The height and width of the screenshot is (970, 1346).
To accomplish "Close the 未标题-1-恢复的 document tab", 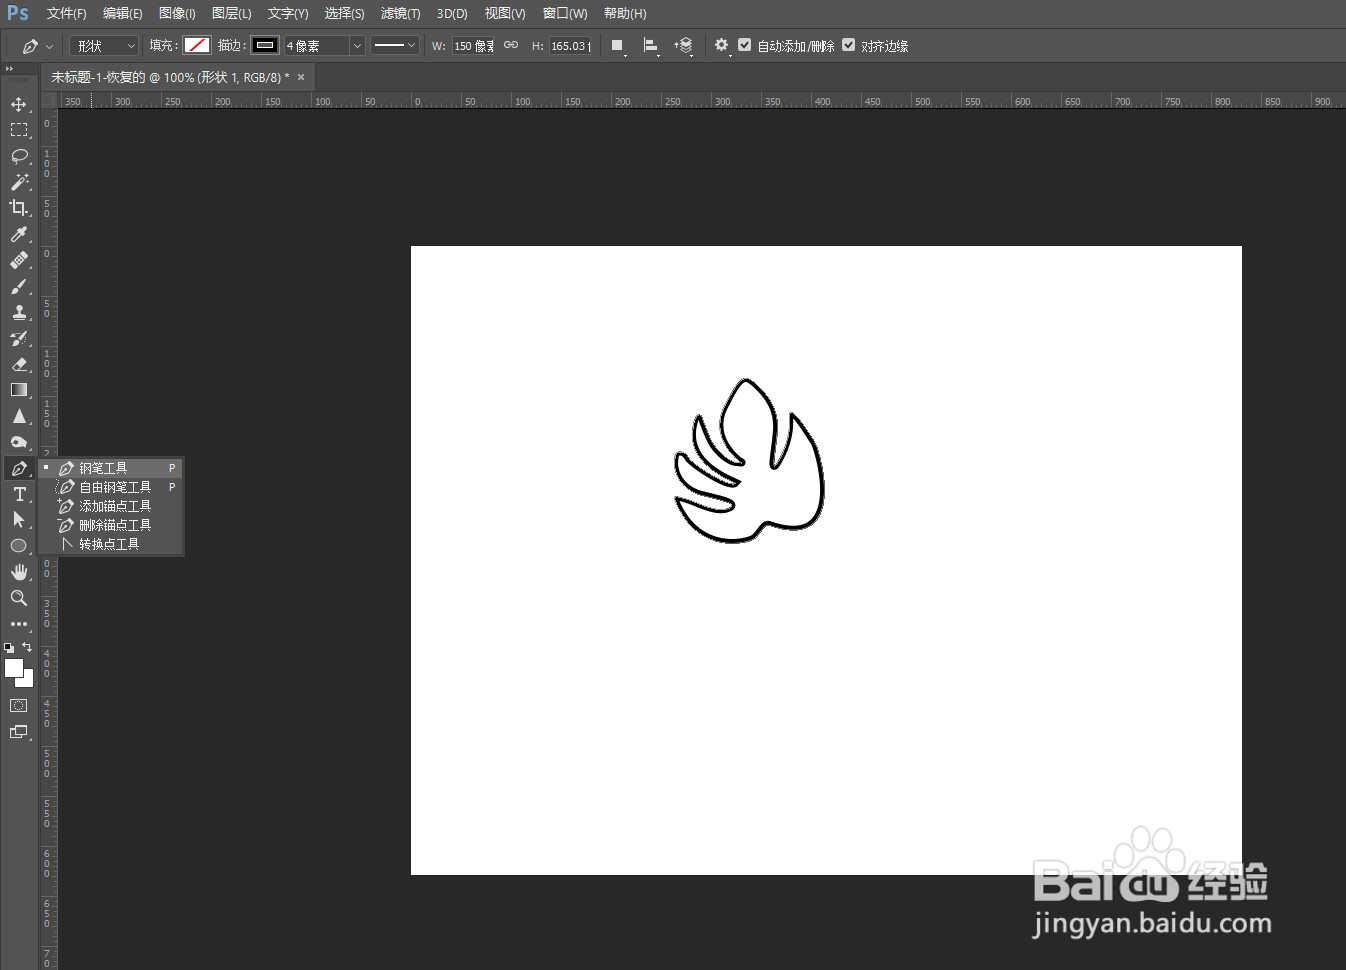I will coord(301,77).
